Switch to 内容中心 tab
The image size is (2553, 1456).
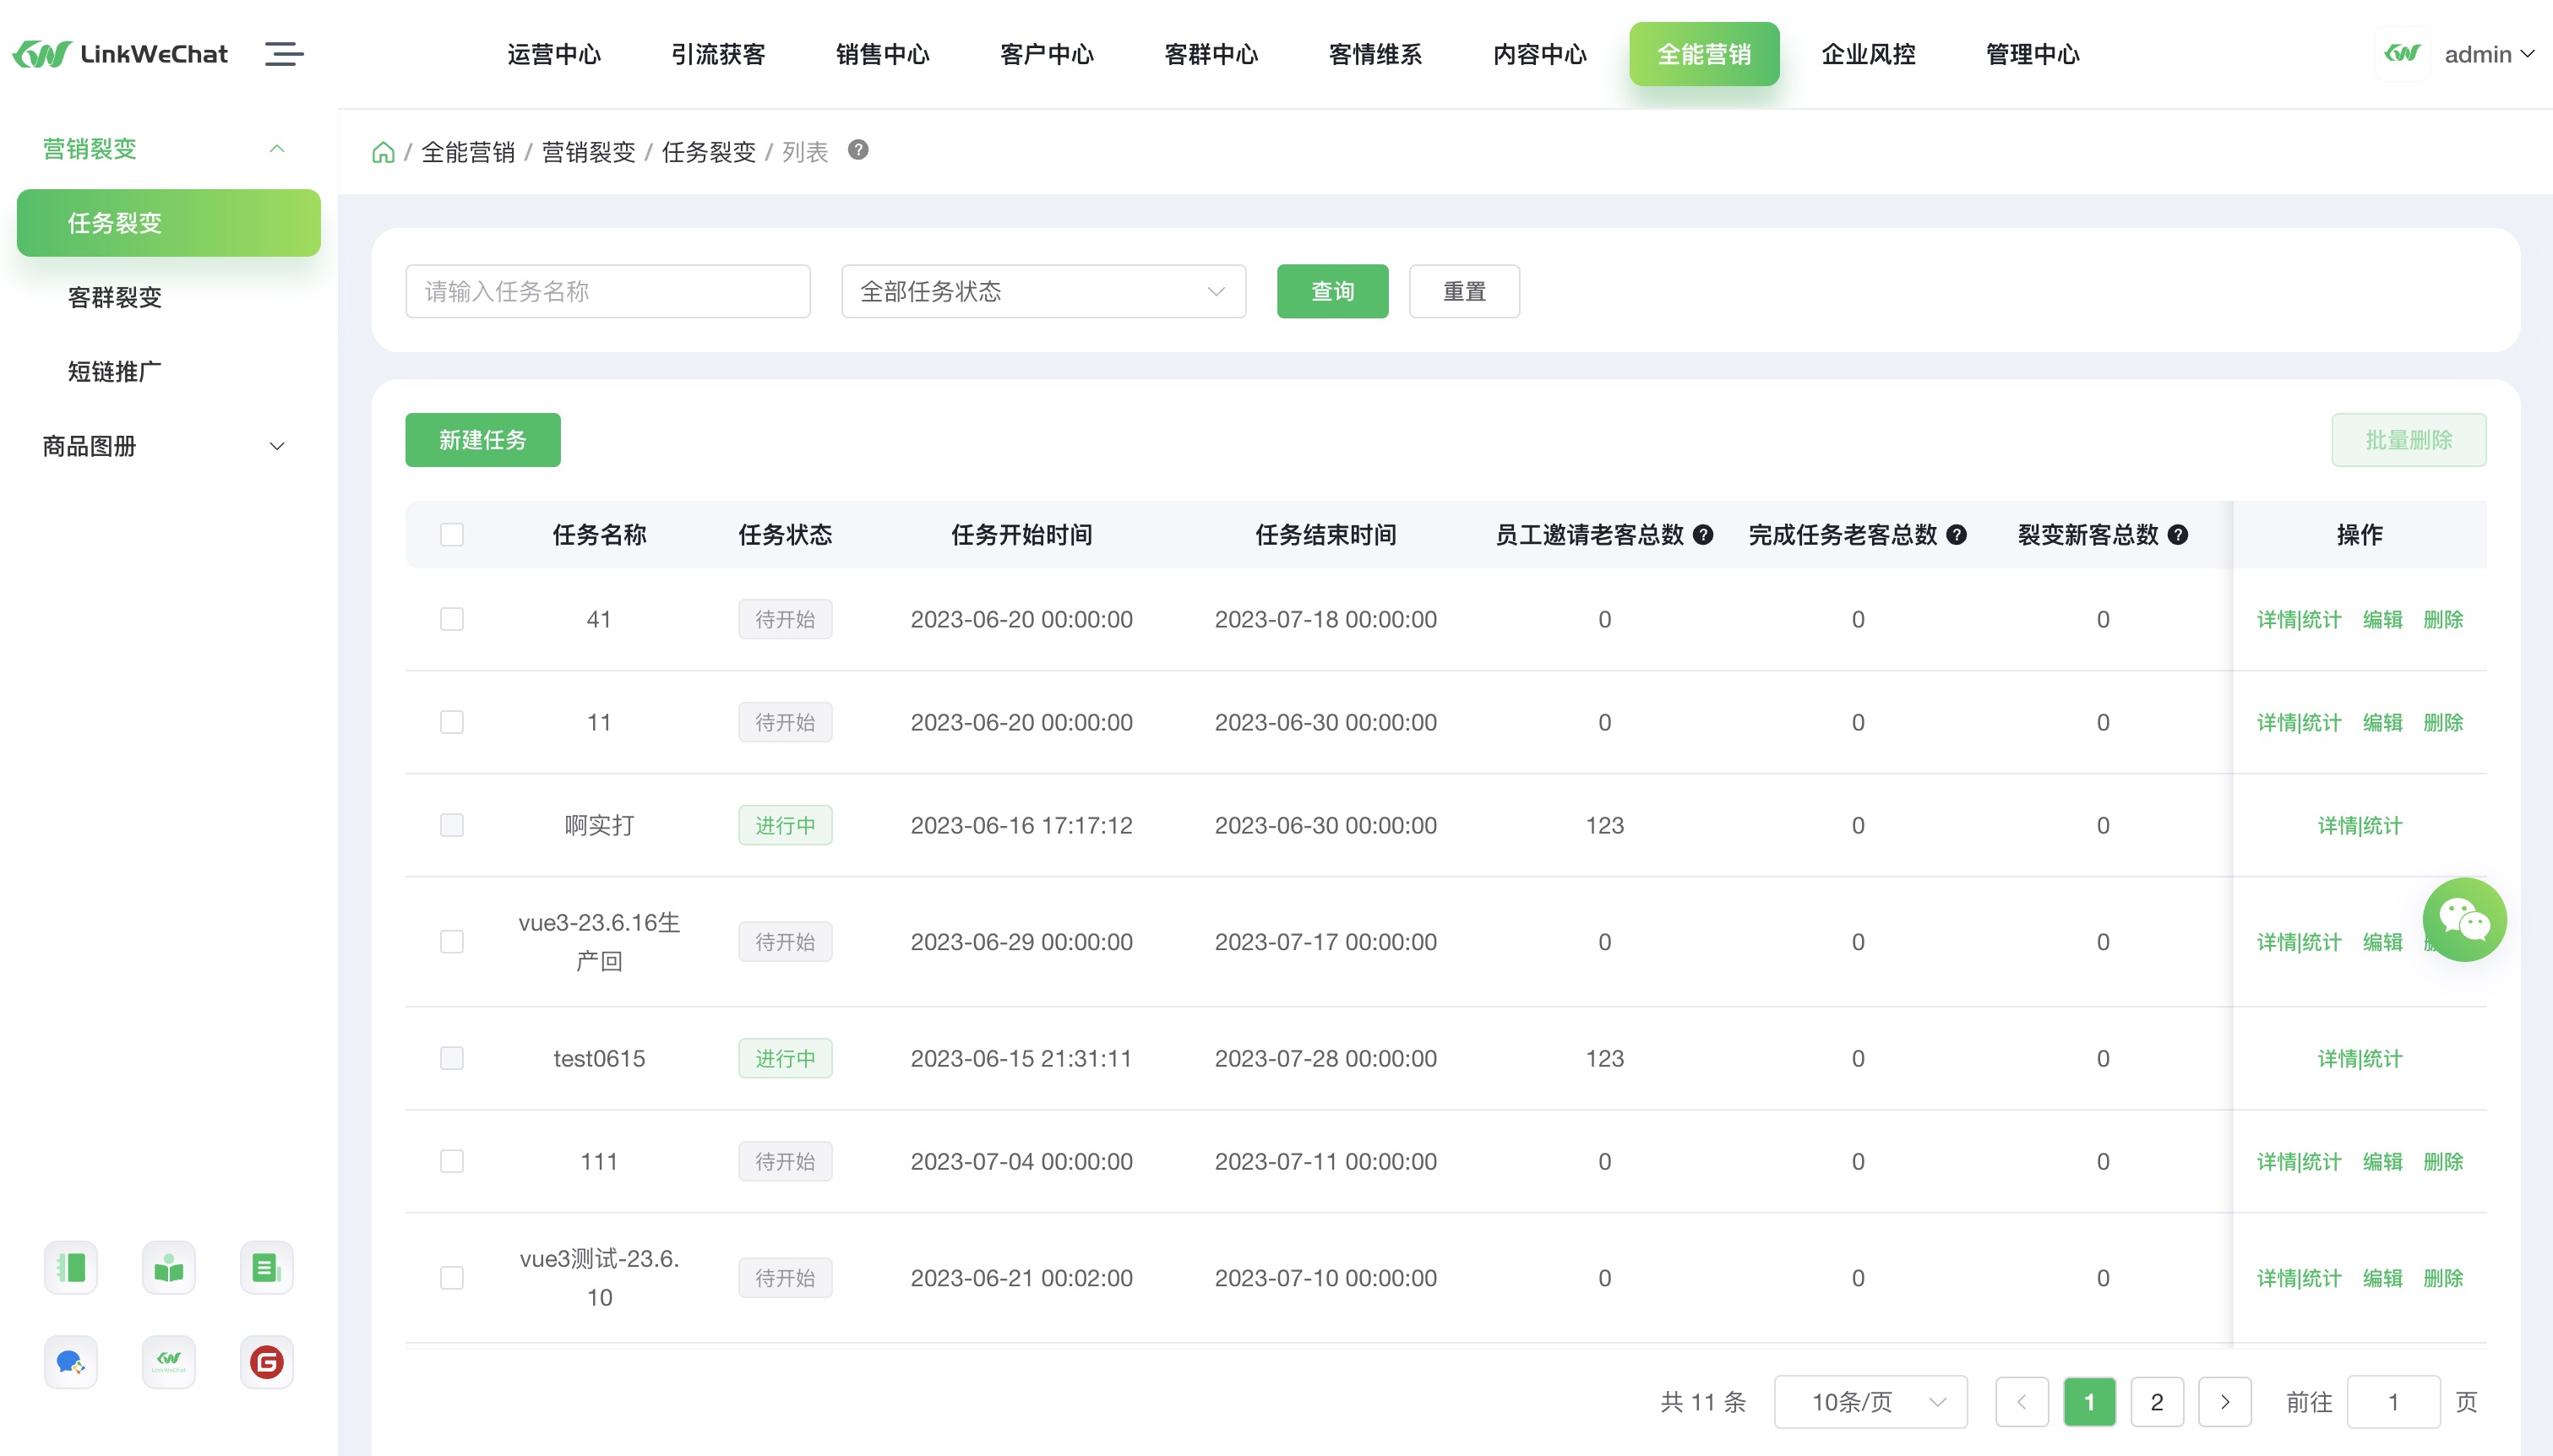coord(1540,54)
